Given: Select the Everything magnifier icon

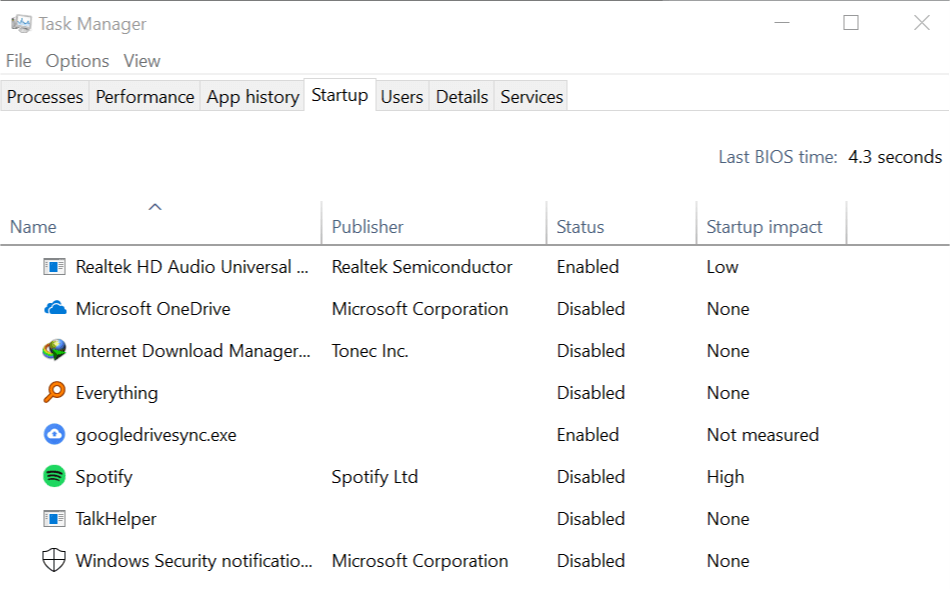Looking at the screenshot, I should pos(54,392).
